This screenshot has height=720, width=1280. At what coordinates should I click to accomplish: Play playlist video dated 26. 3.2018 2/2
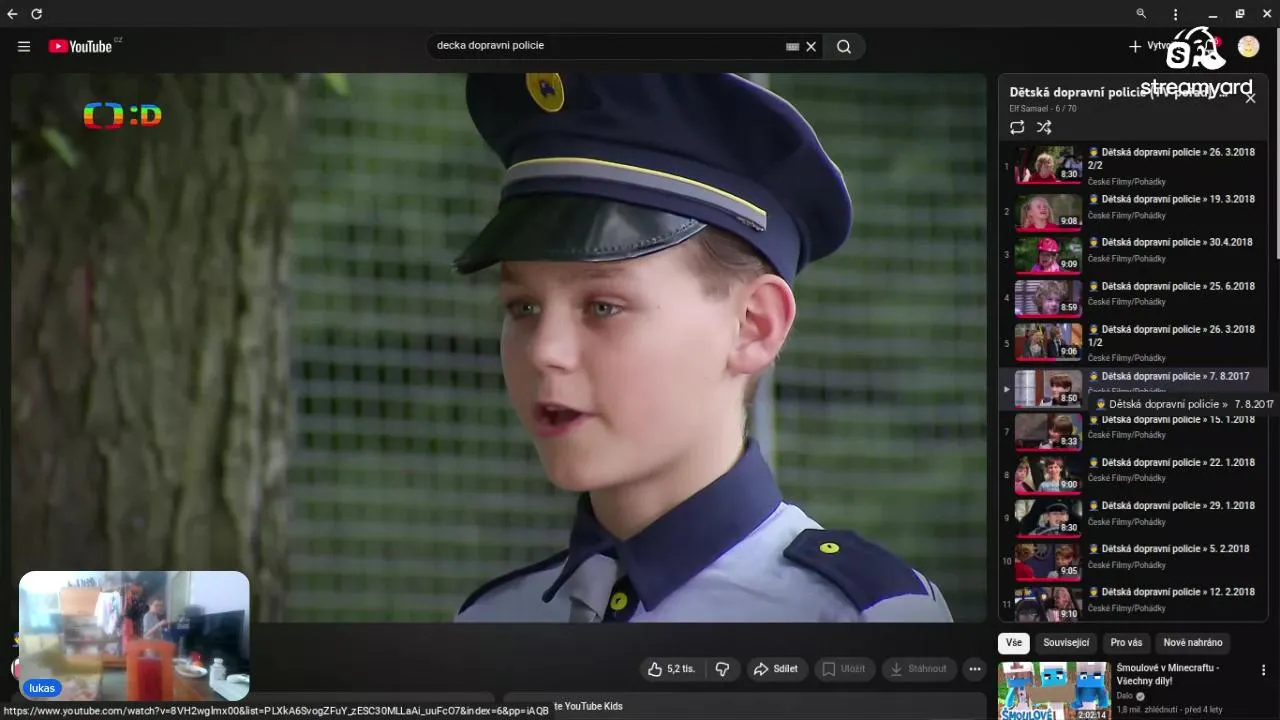click(1134, 165)
